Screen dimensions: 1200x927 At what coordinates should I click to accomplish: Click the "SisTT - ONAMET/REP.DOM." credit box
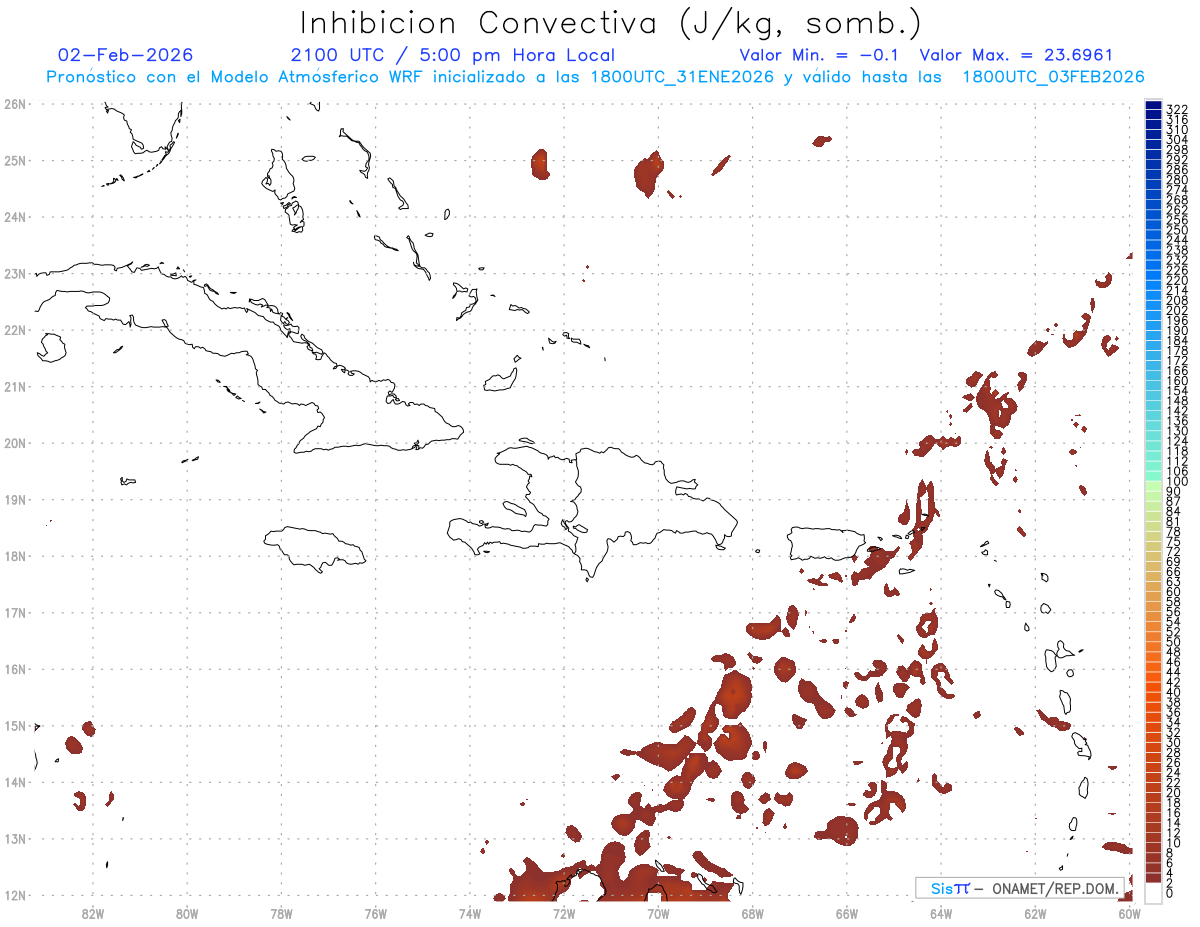point(1018,888)
